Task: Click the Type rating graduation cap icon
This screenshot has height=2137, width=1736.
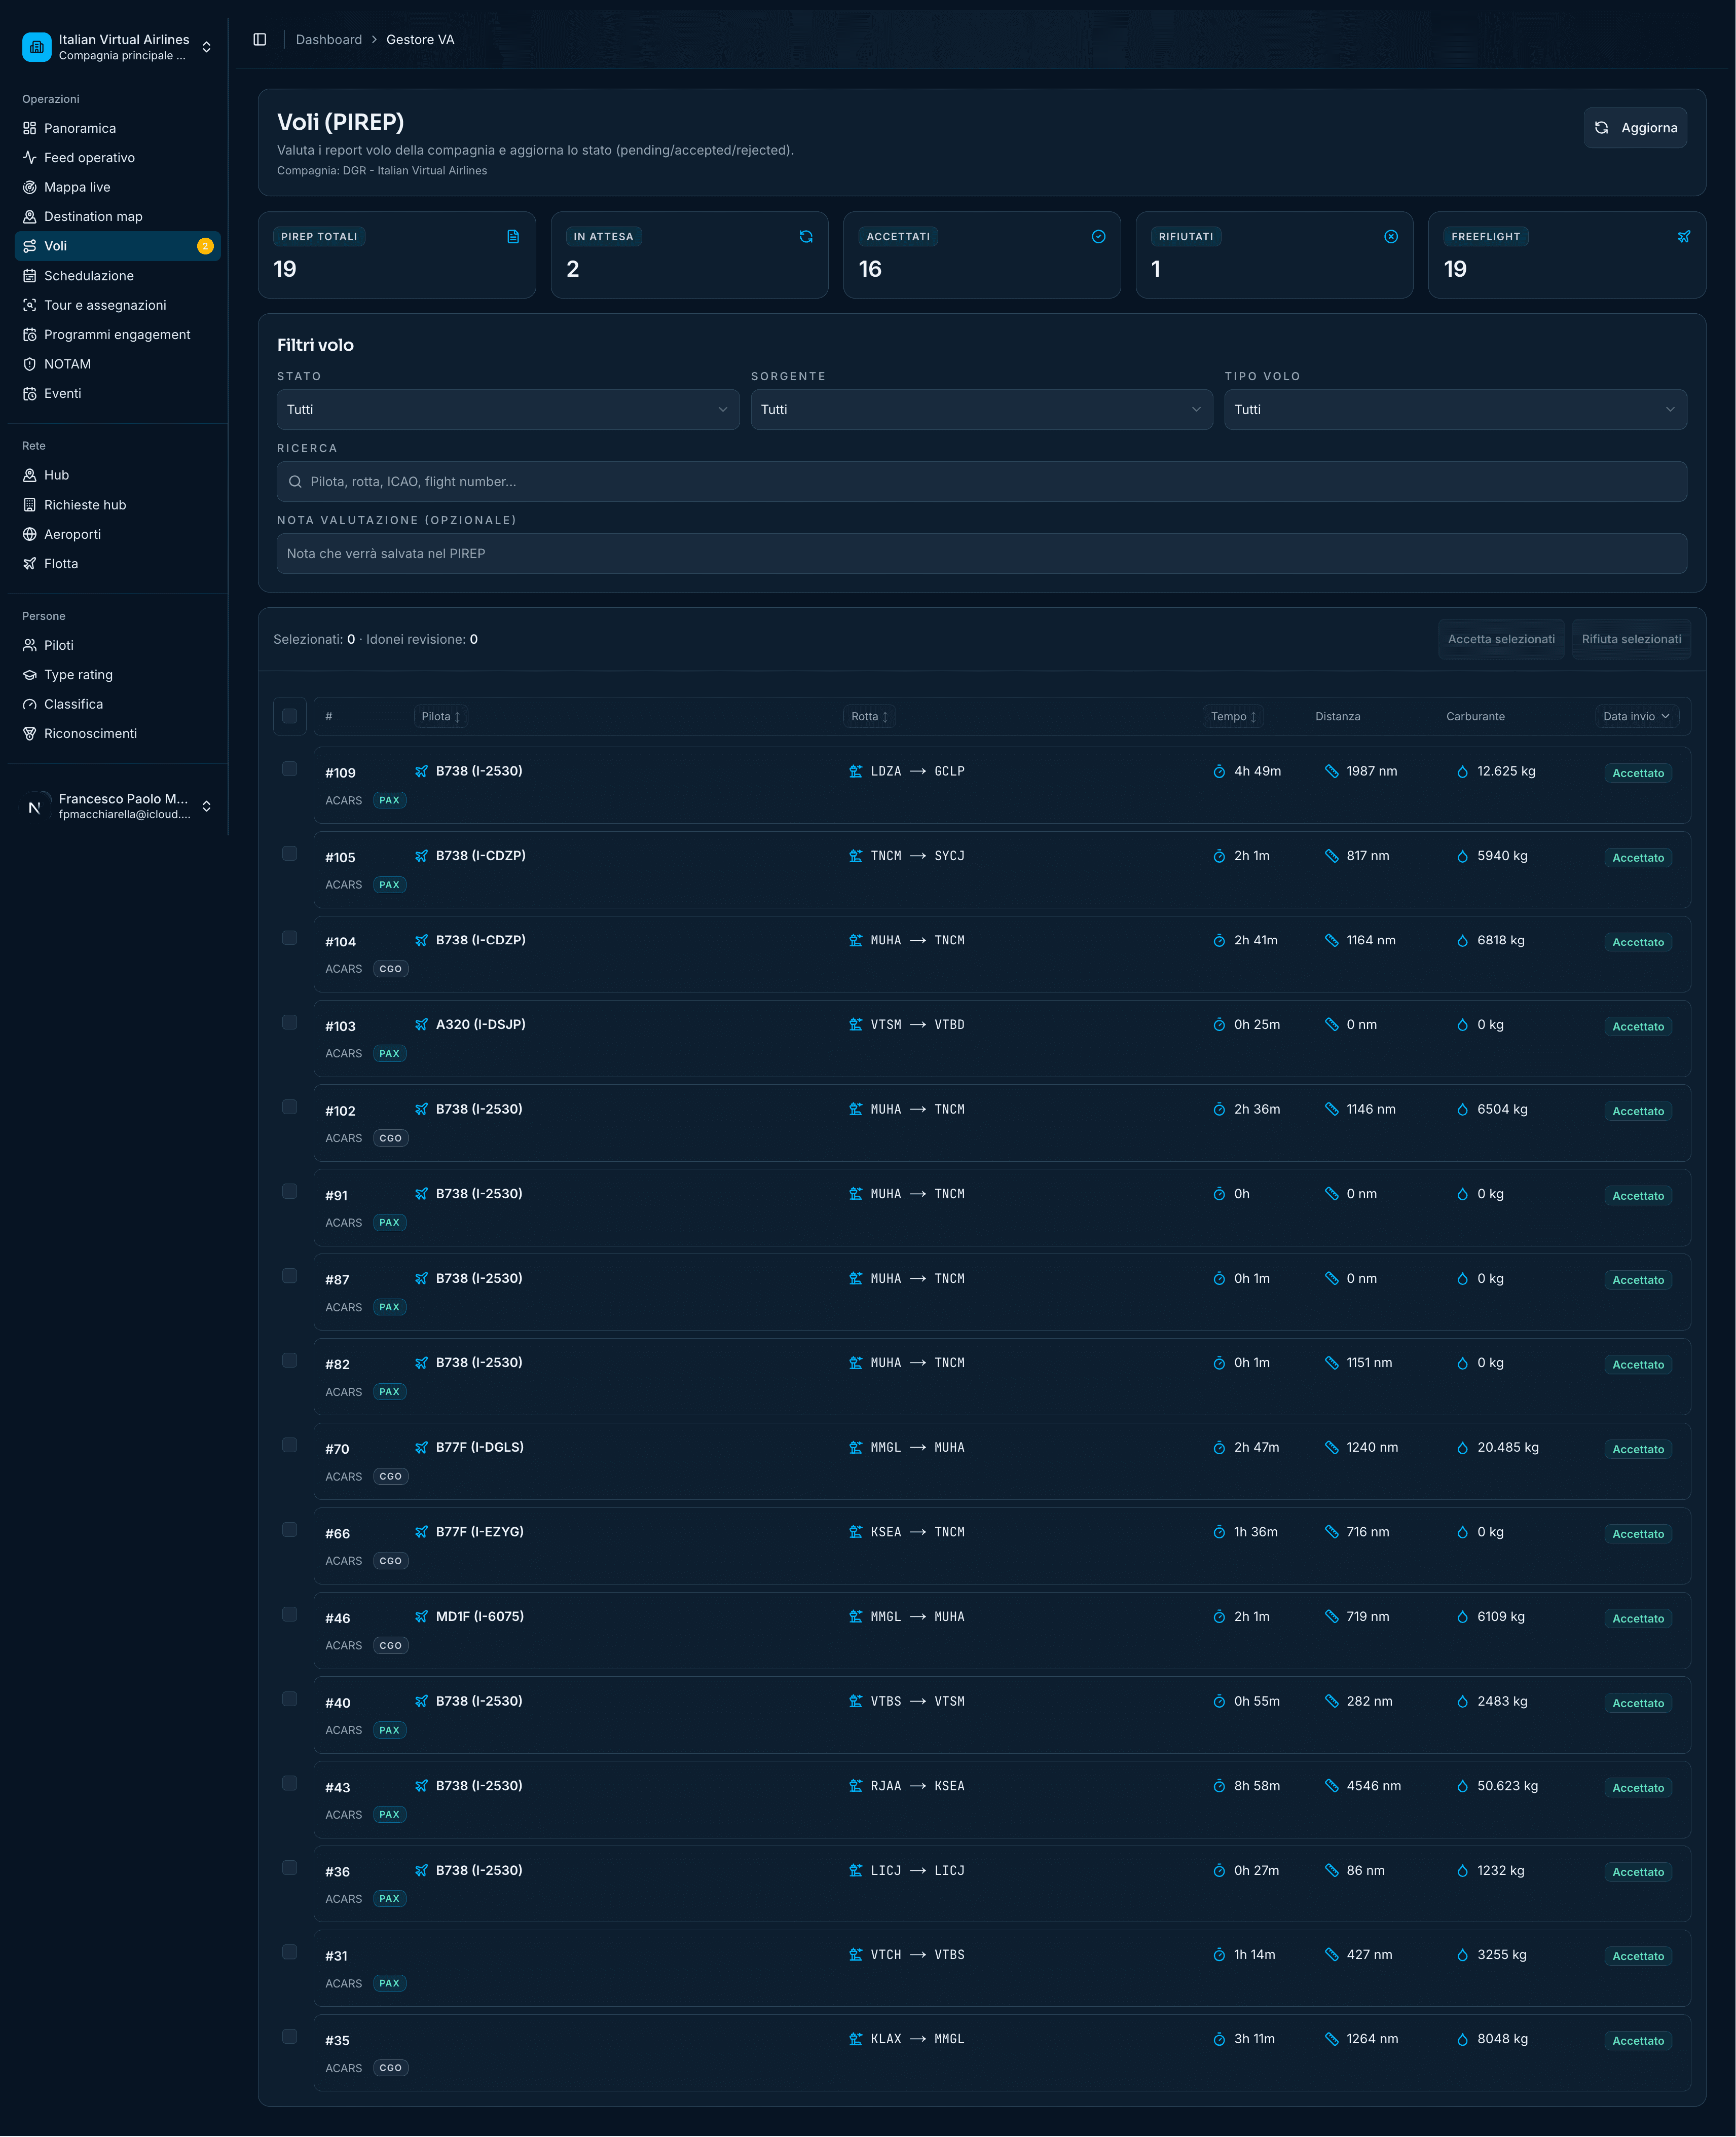Action: (x=30, y=675)
